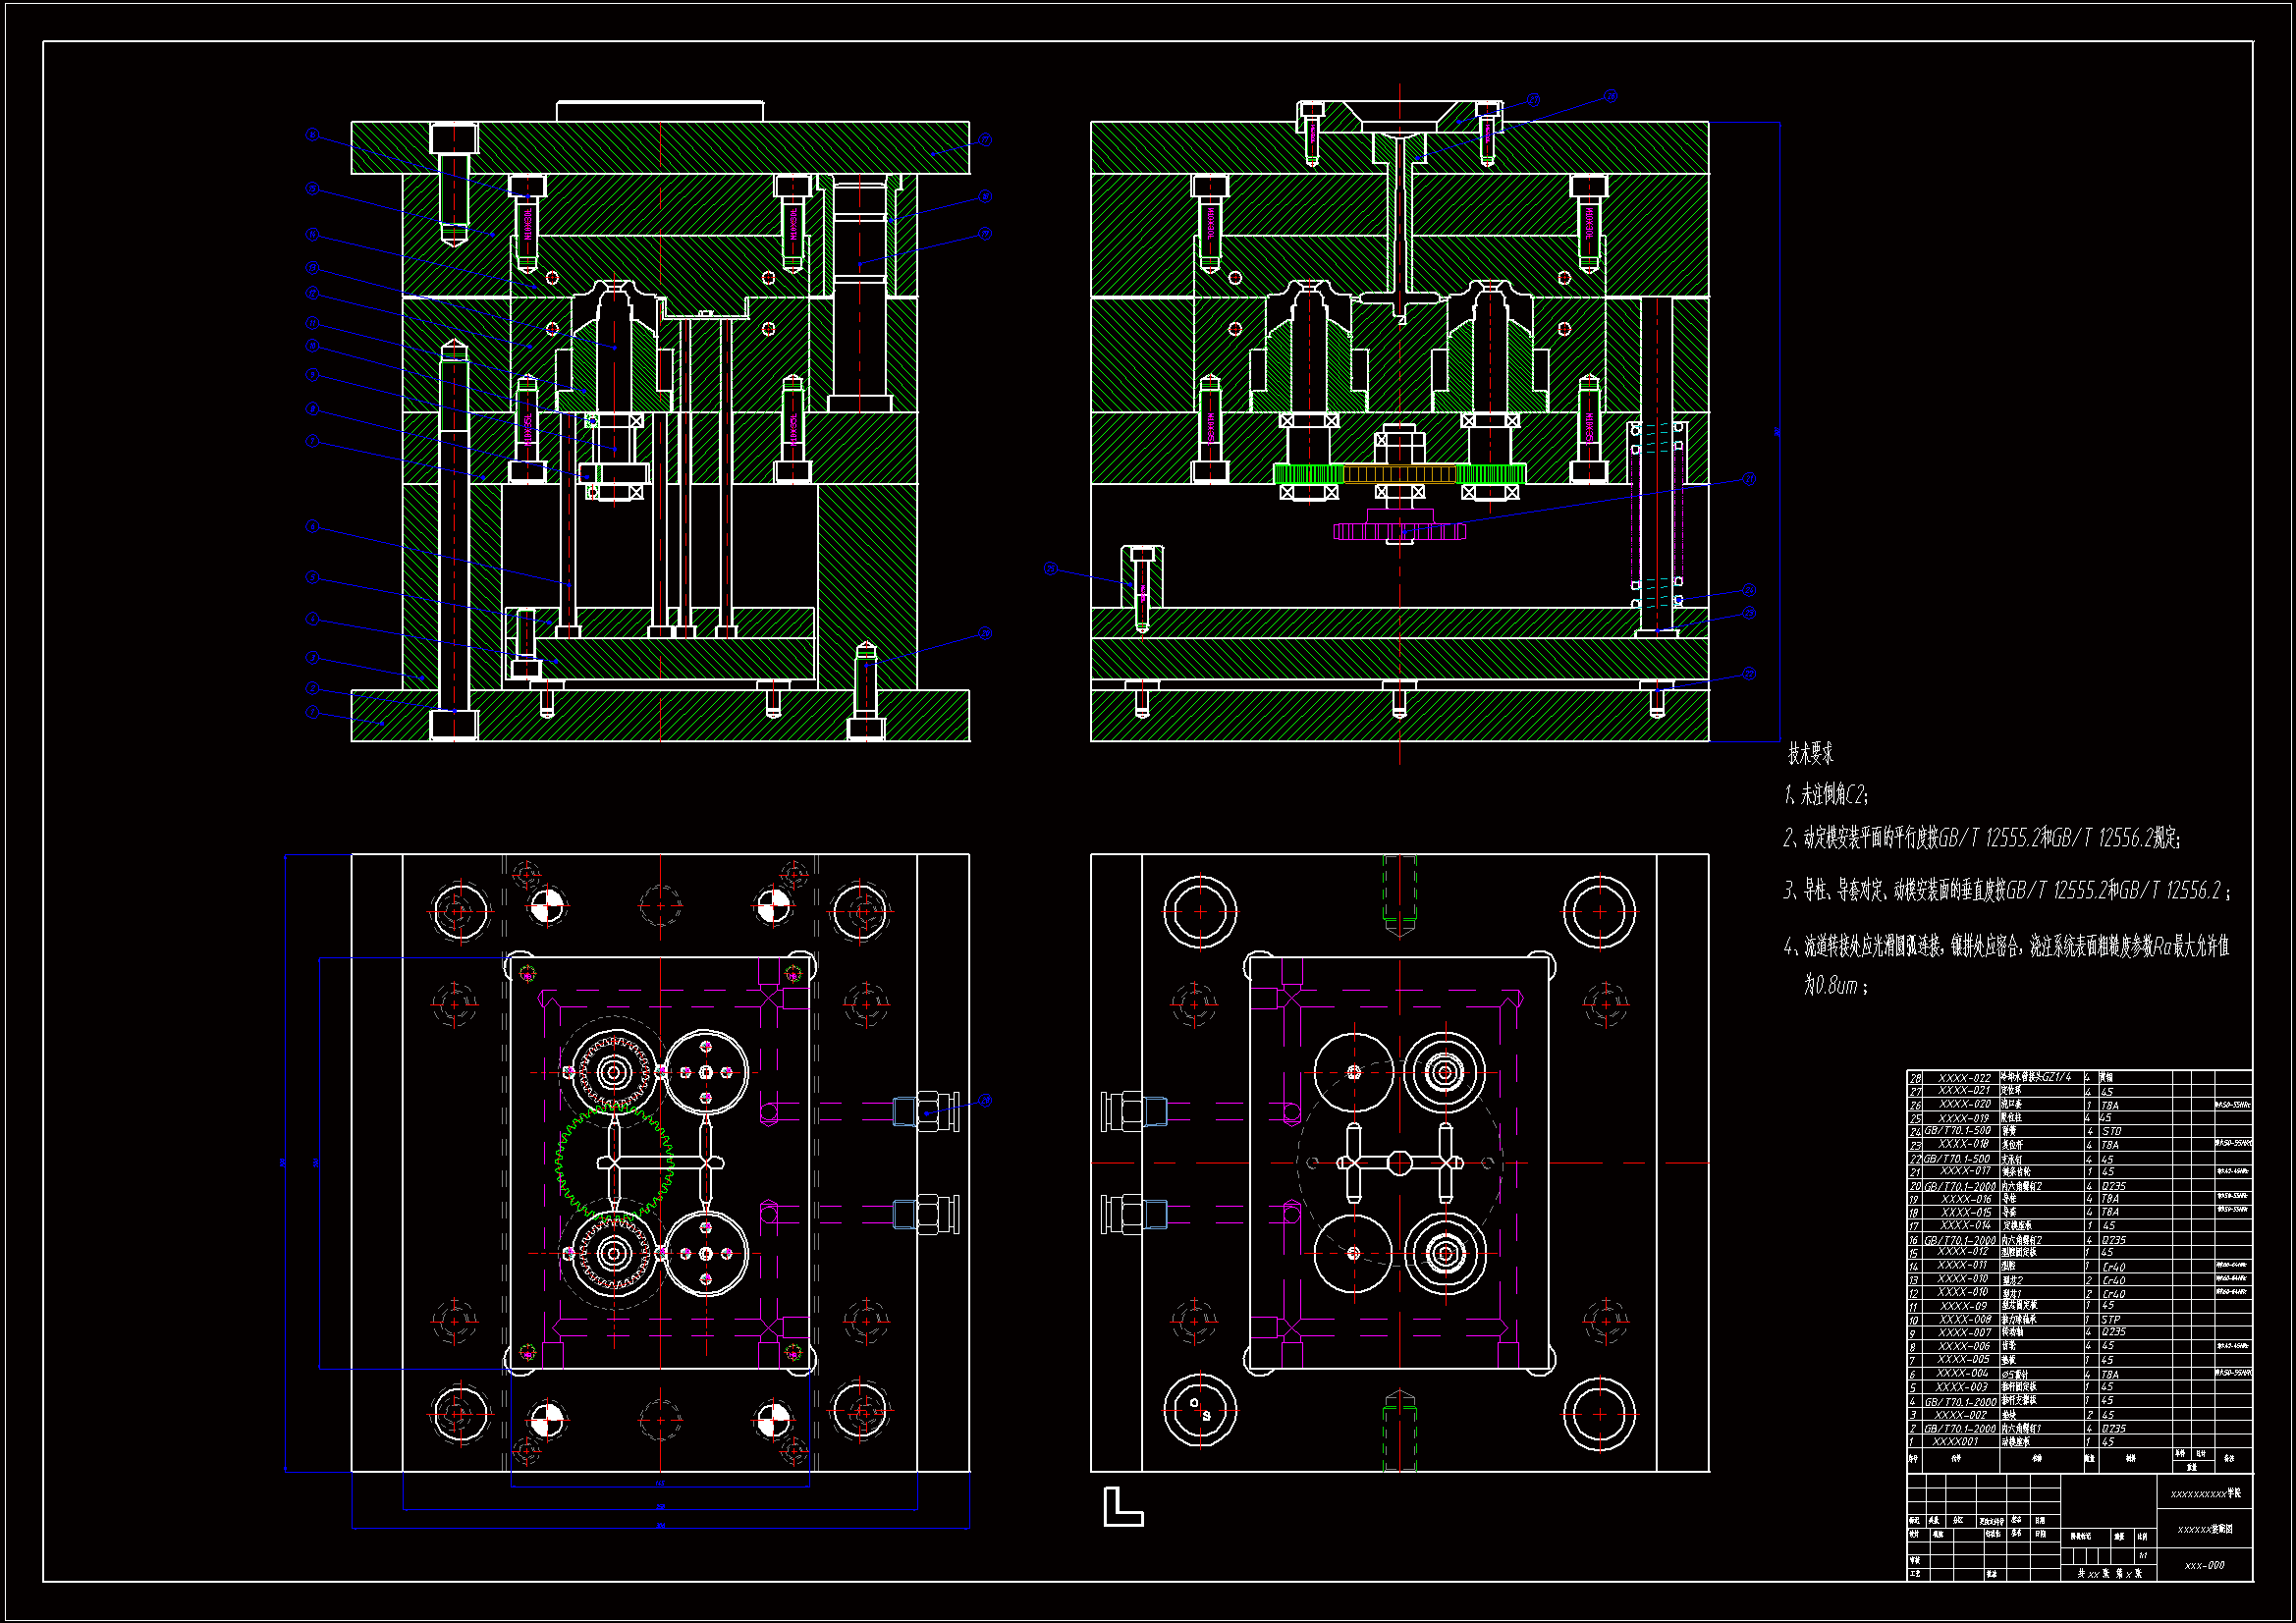Click technical note 4 about runner surface roughness

(2005, 948)
